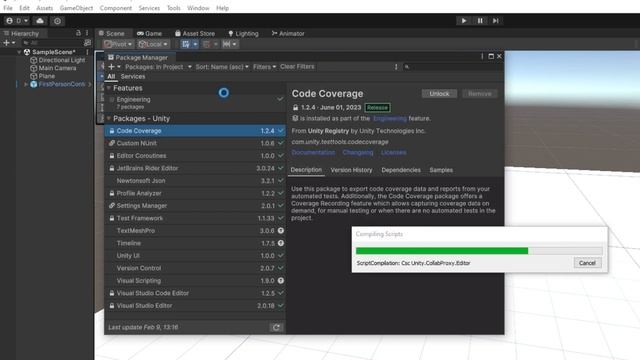Open the File menu

[x=8, y=8]
